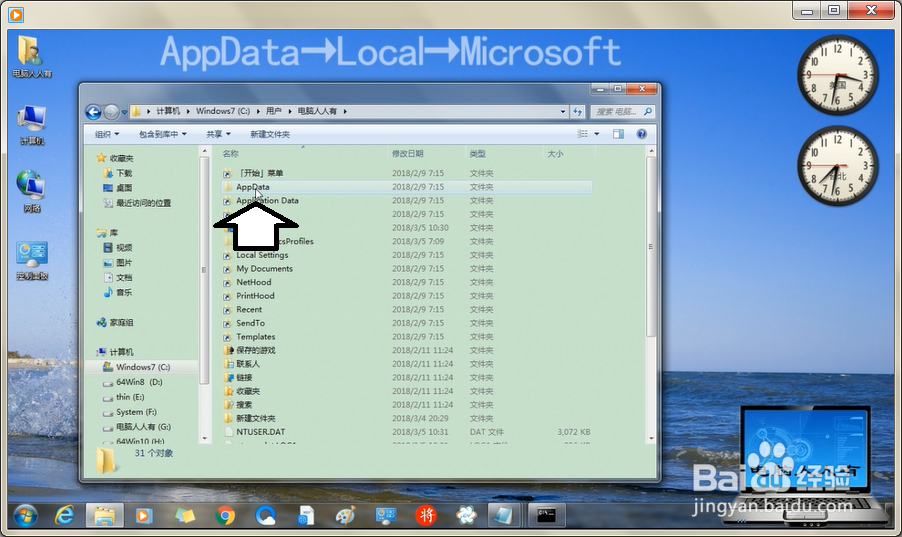Click the 新建文件夹 button

(270, 134)
